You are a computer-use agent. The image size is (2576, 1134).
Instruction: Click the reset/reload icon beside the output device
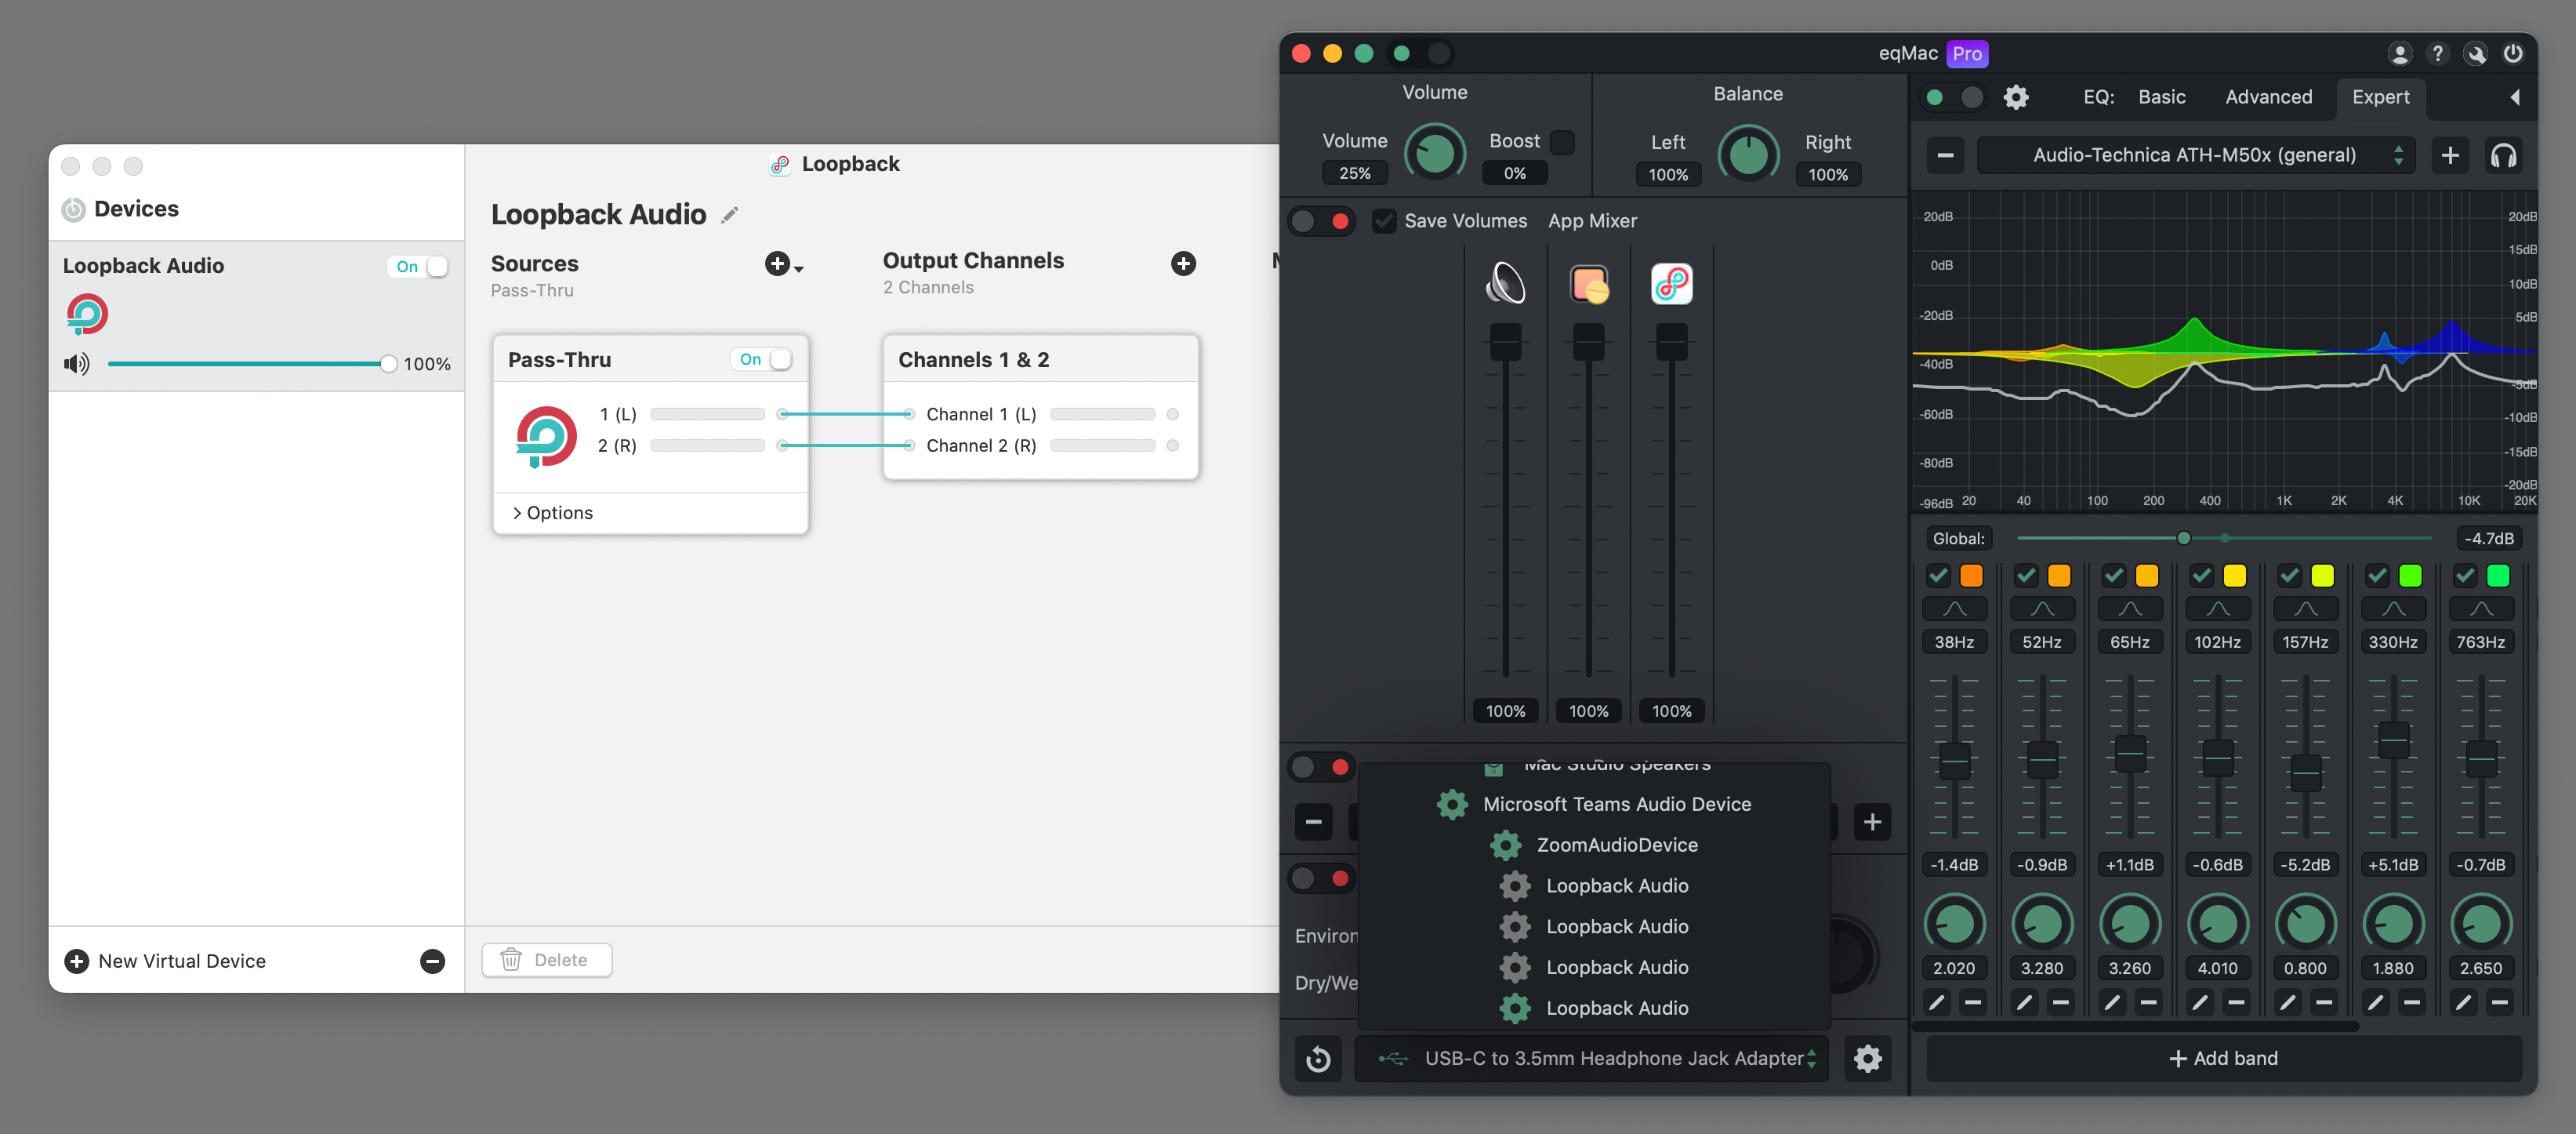(1319, 1058)
